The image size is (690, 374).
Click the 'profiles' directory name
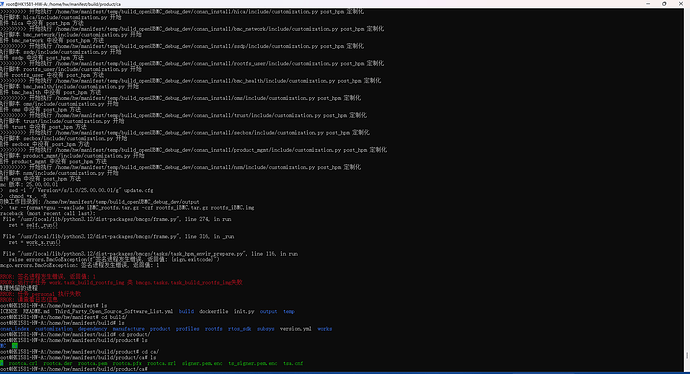[x=187, y=329]
